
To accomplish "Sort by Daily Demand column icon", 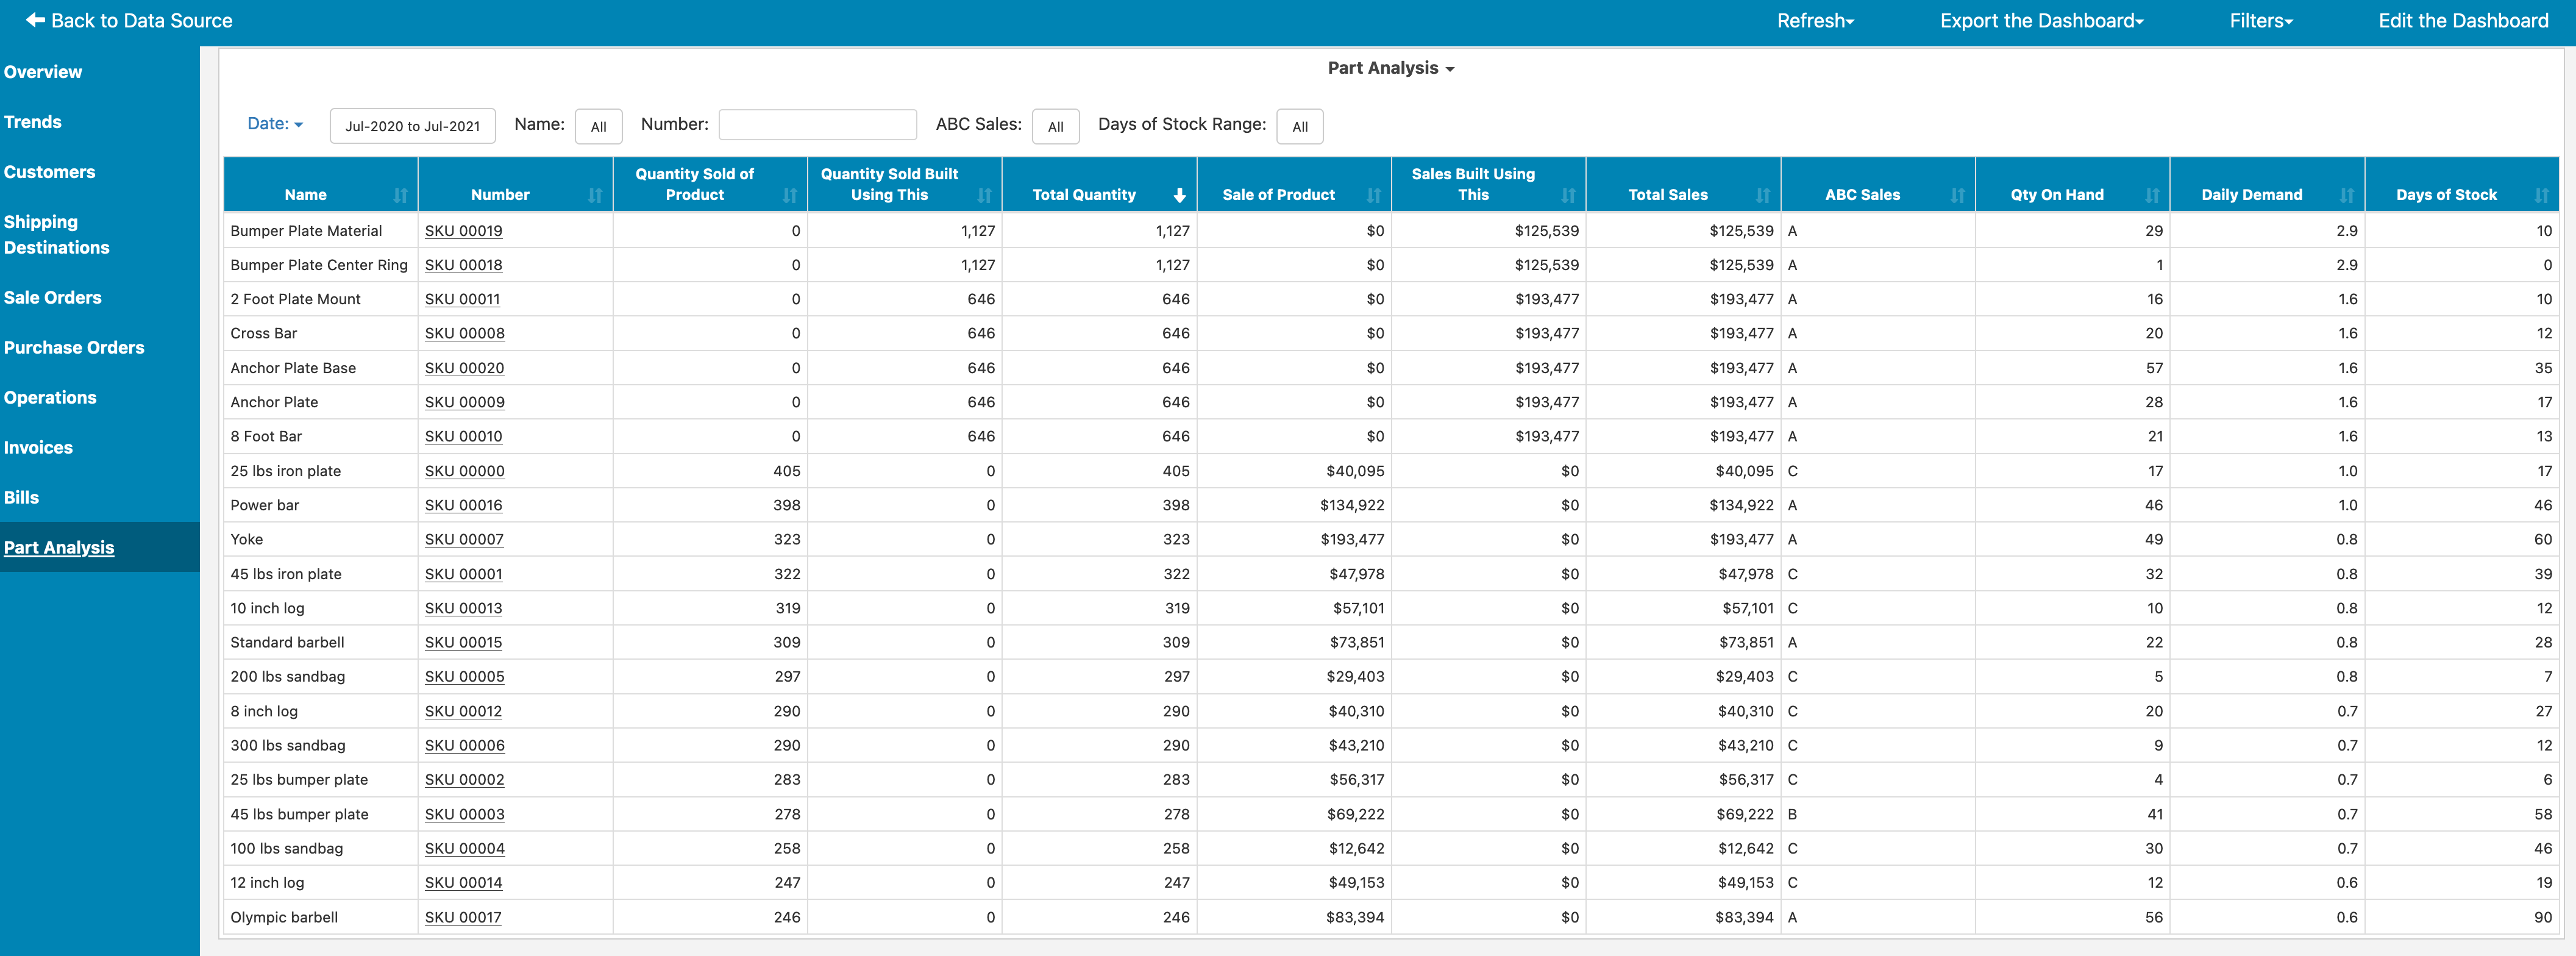I will point(2346,195).
